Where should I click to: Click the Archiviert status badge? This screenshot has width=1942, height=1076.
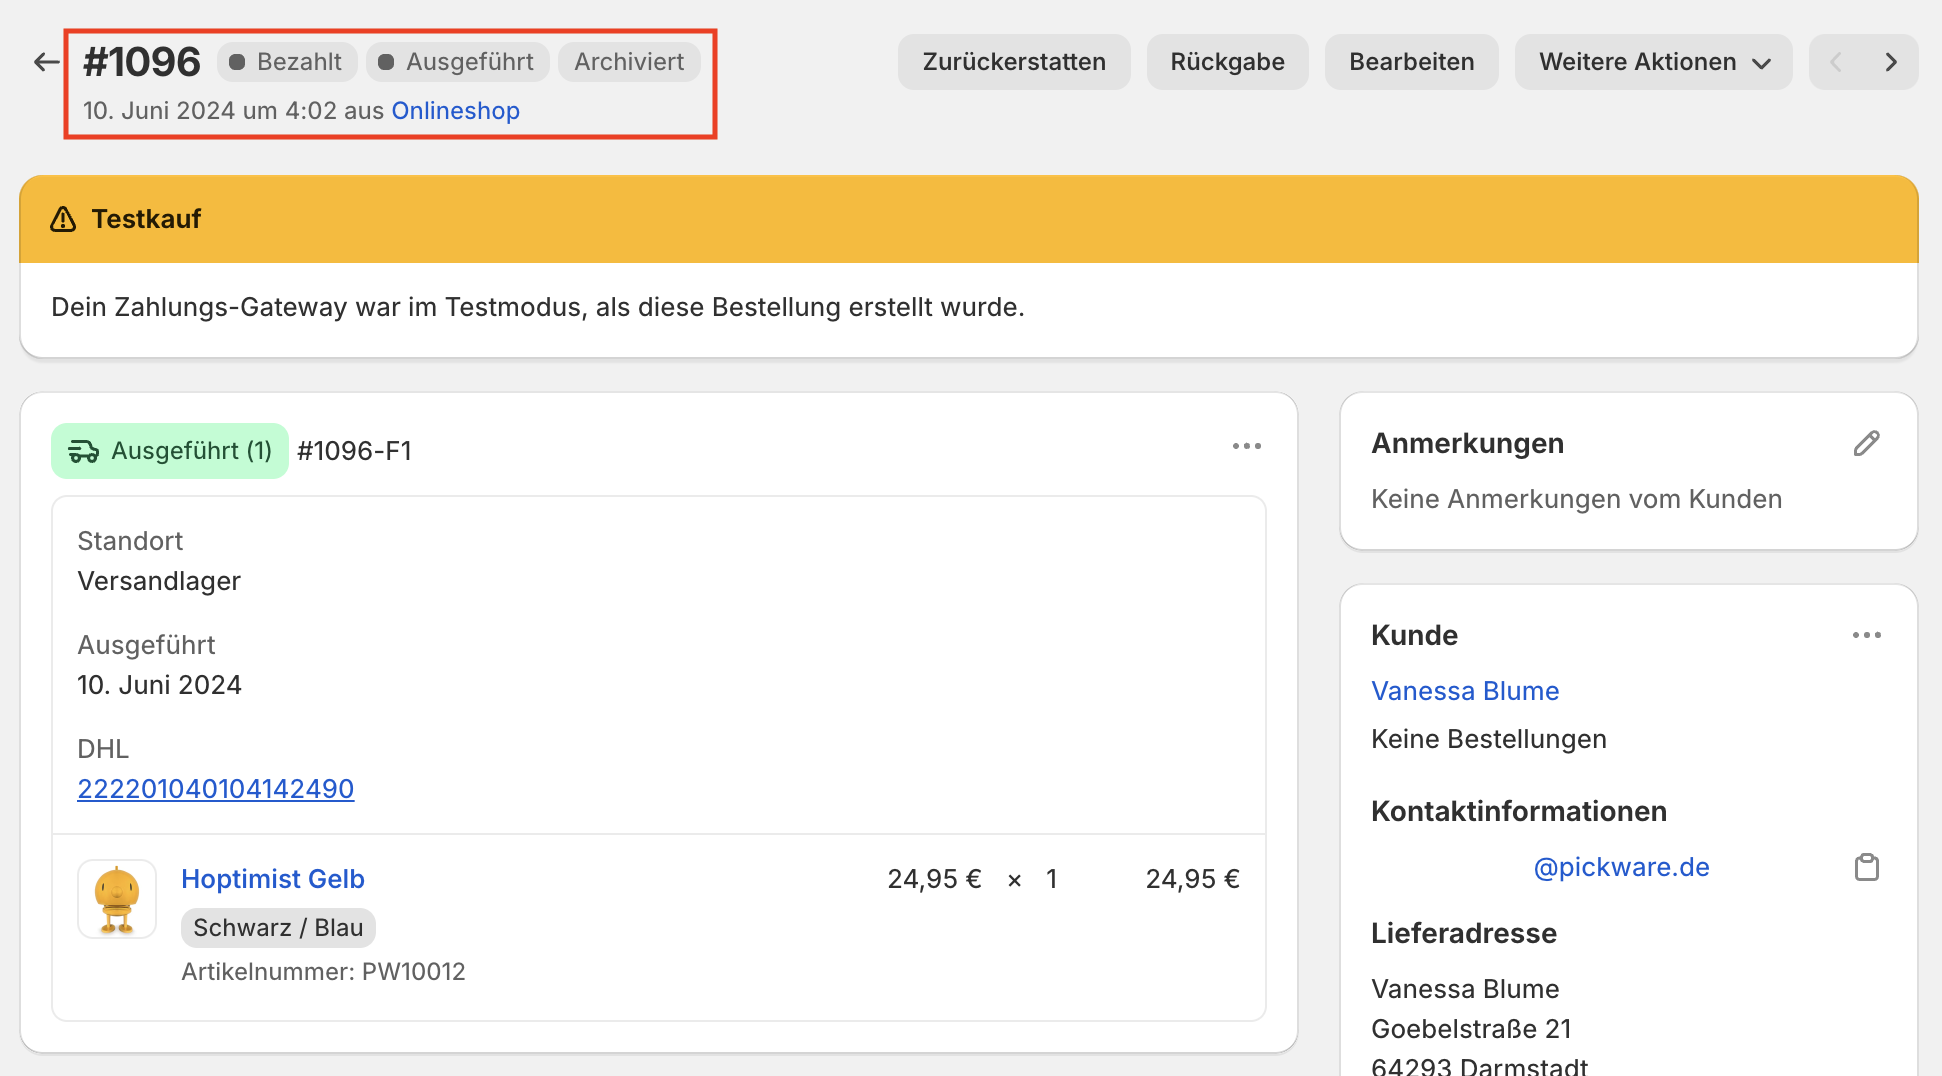click(629, 61)
